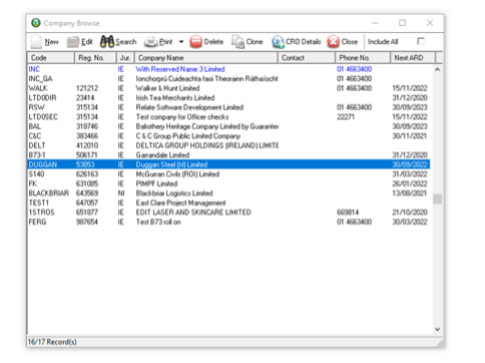Select the With Reserved Name 3 Limited row
Screen dimensions: 485x363
[228, 69]
